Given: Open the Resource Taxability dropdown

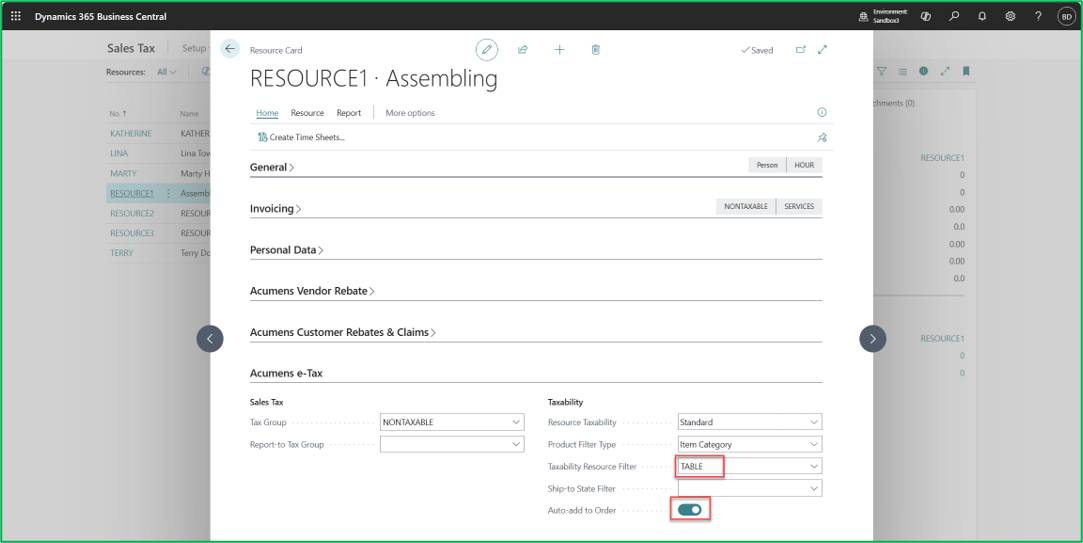Looking at the screenshot, I should (814, 422).
